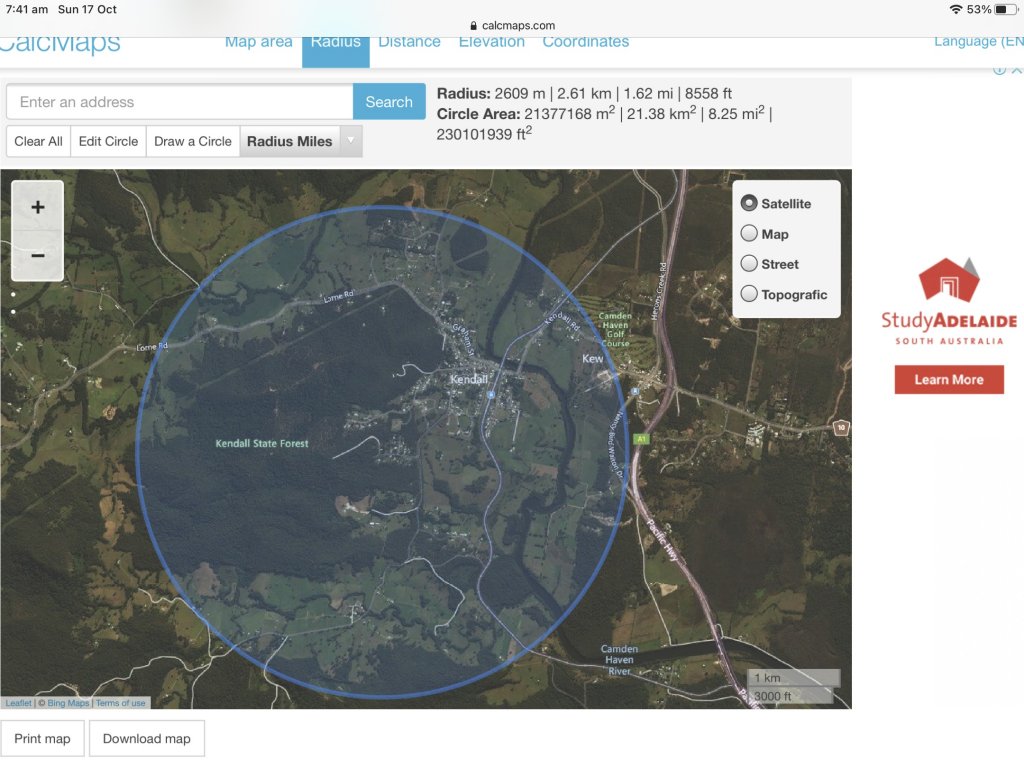Viewport: 1024px width, 768px height.
Task: Choose the Street layer radio button
Action: [x=749, y=264]
